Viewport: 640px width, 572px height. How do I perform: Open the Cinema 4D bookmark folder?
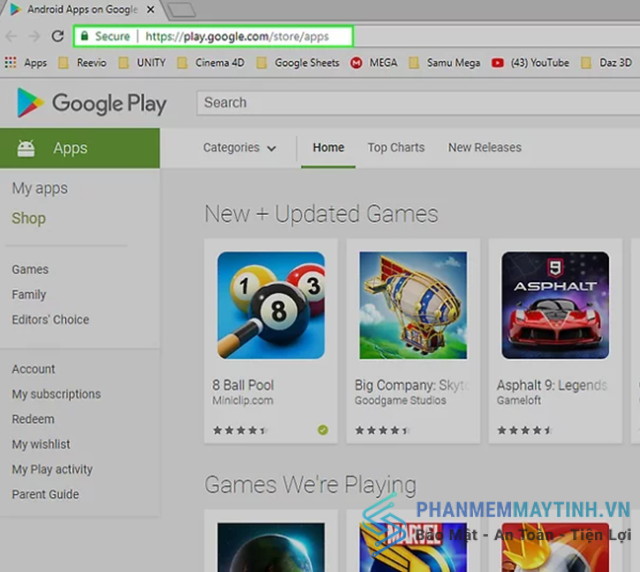click(211, 62)
